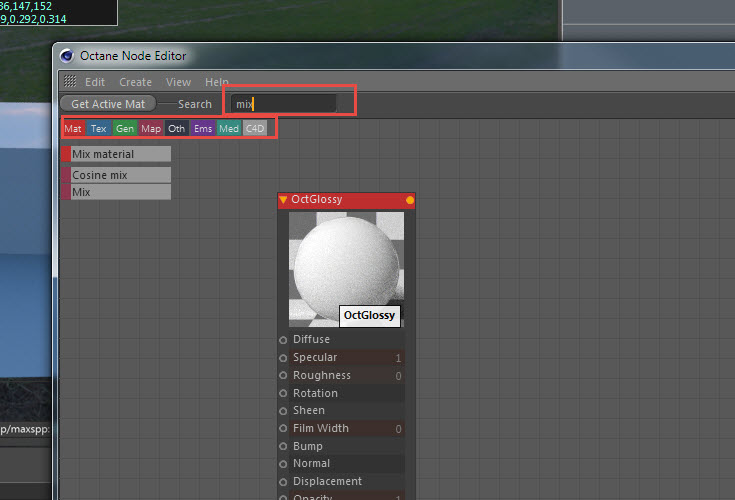Click into the Search field containing mix
The height and width of the screenshot is (500, 735).
pos(283,104)
